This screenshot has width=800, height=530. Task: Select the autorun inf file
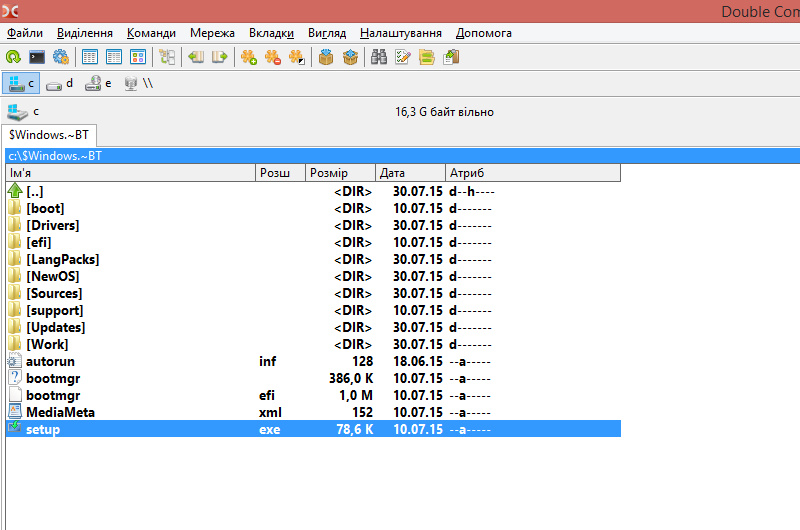pyautogui.click(x=313, y=361)
